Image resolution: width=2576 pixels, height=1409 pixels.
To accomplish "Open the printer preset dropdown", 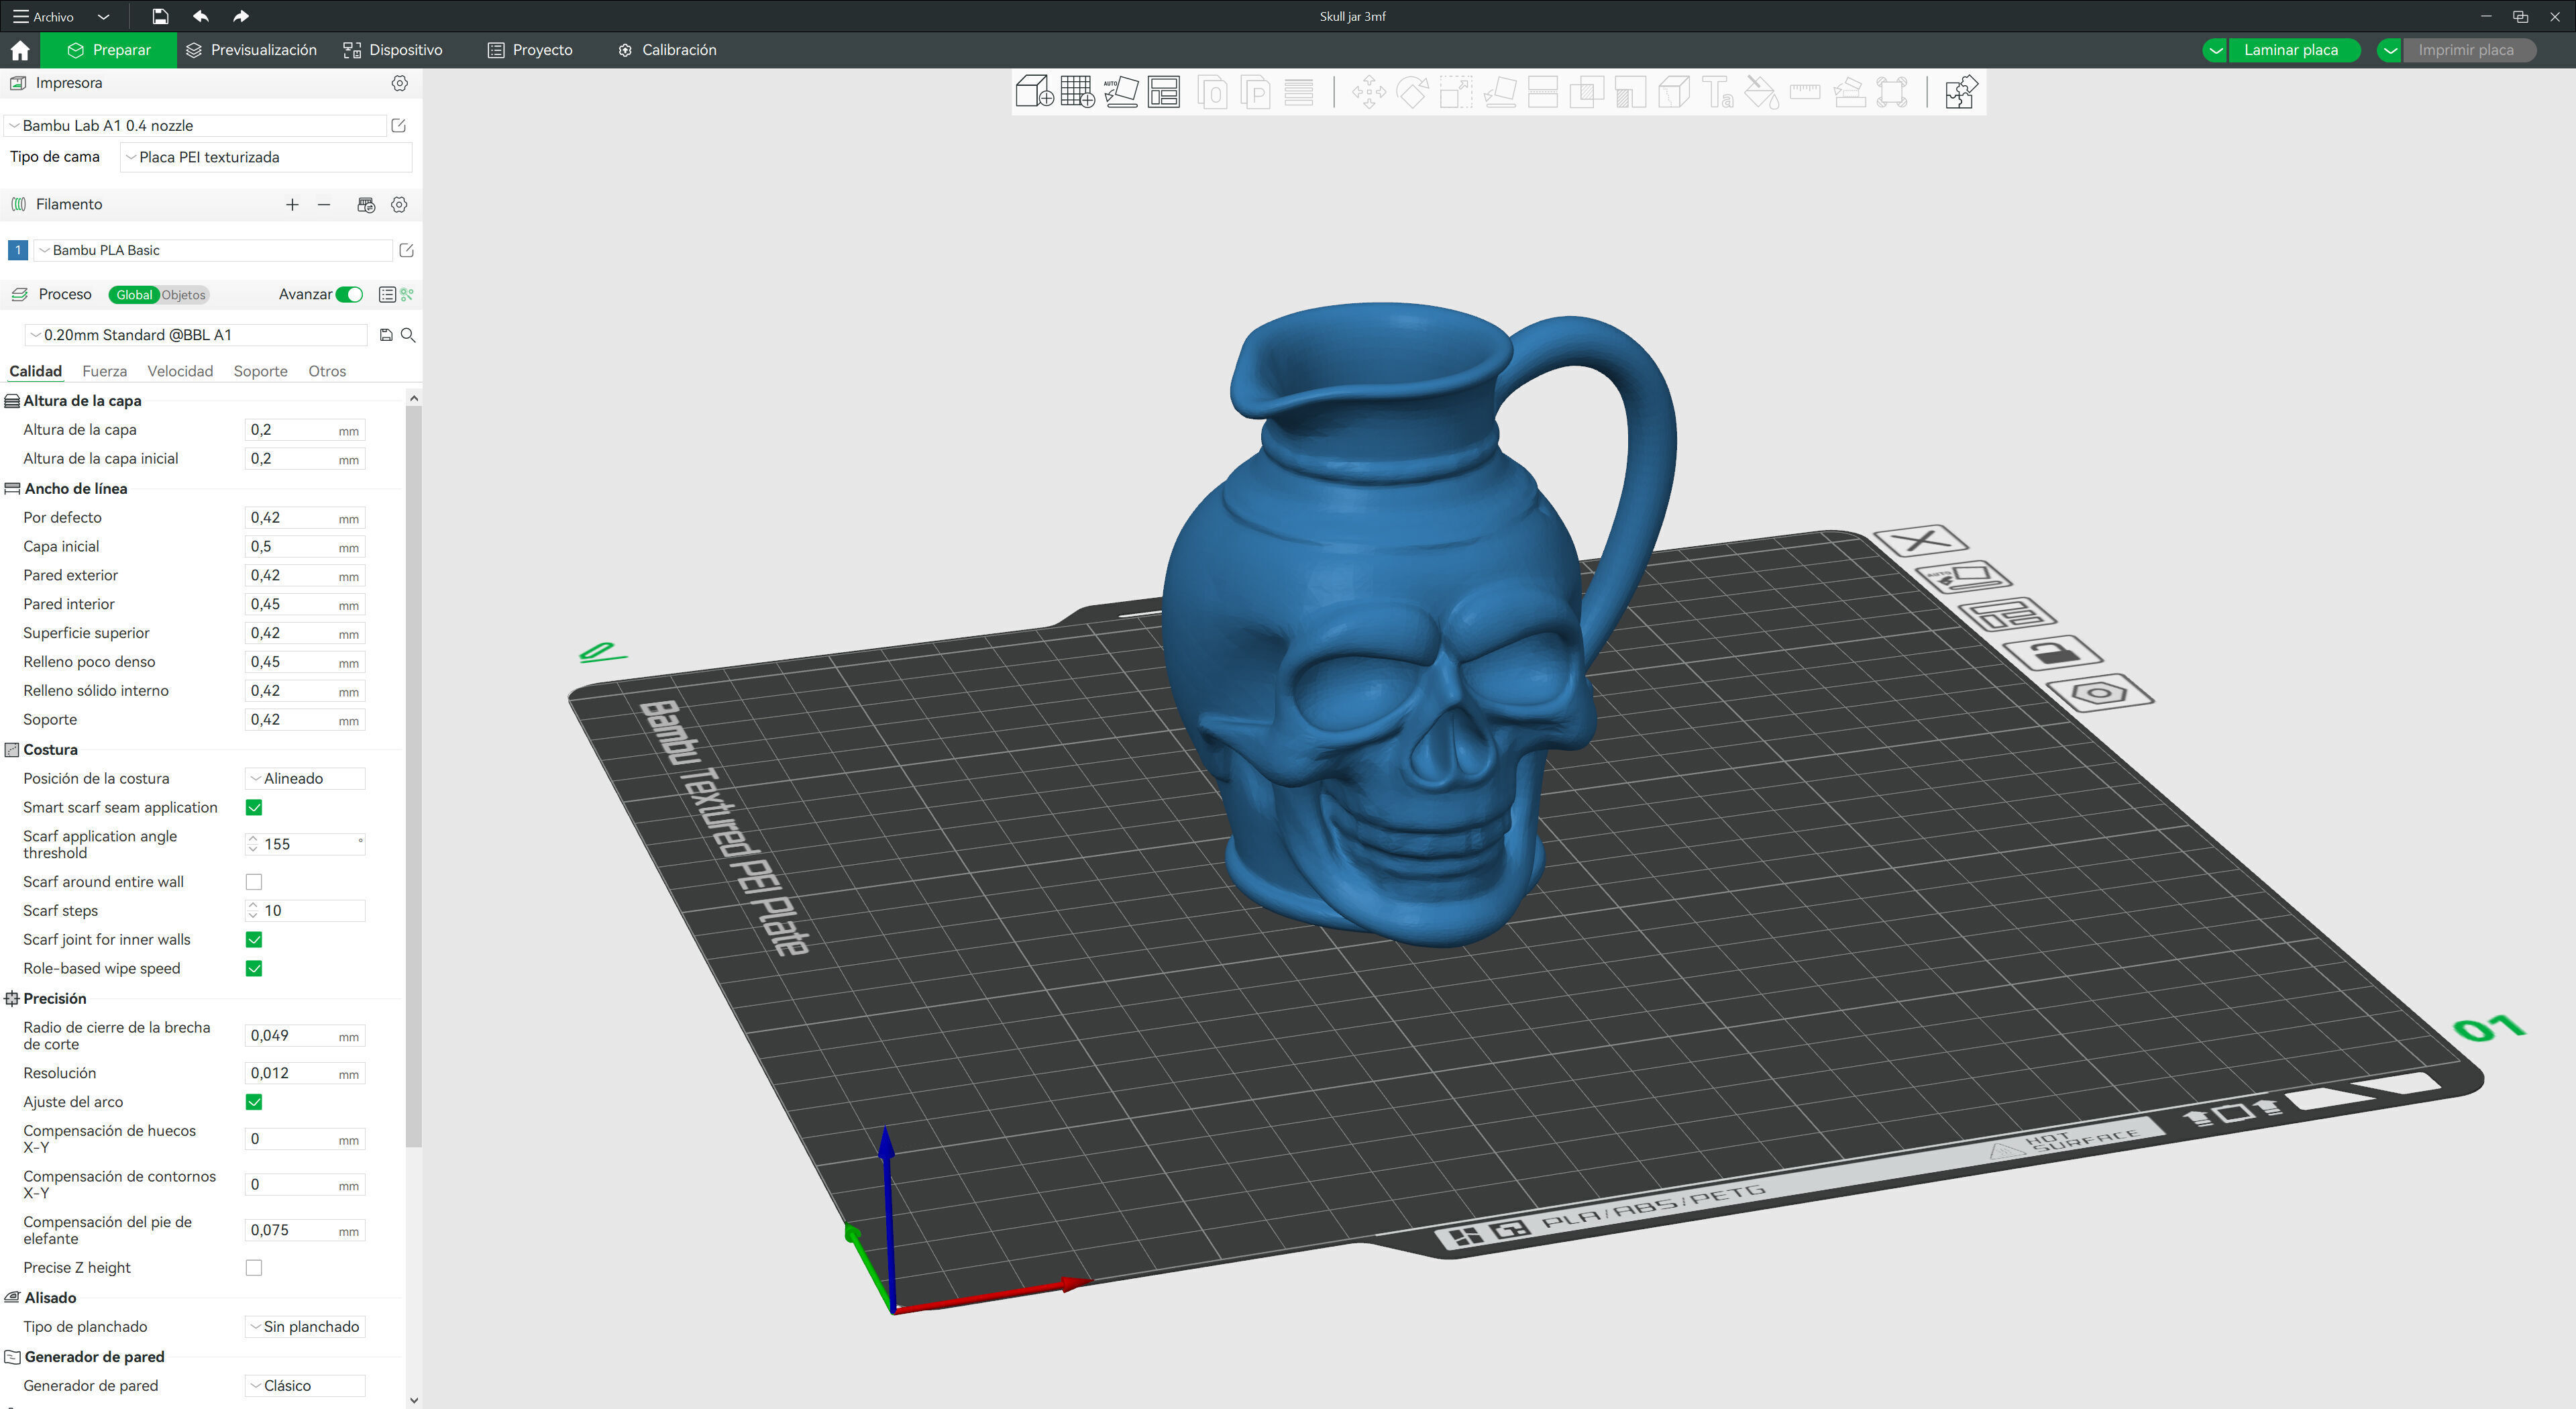I will pyautogui.click(x=196, y=126).
